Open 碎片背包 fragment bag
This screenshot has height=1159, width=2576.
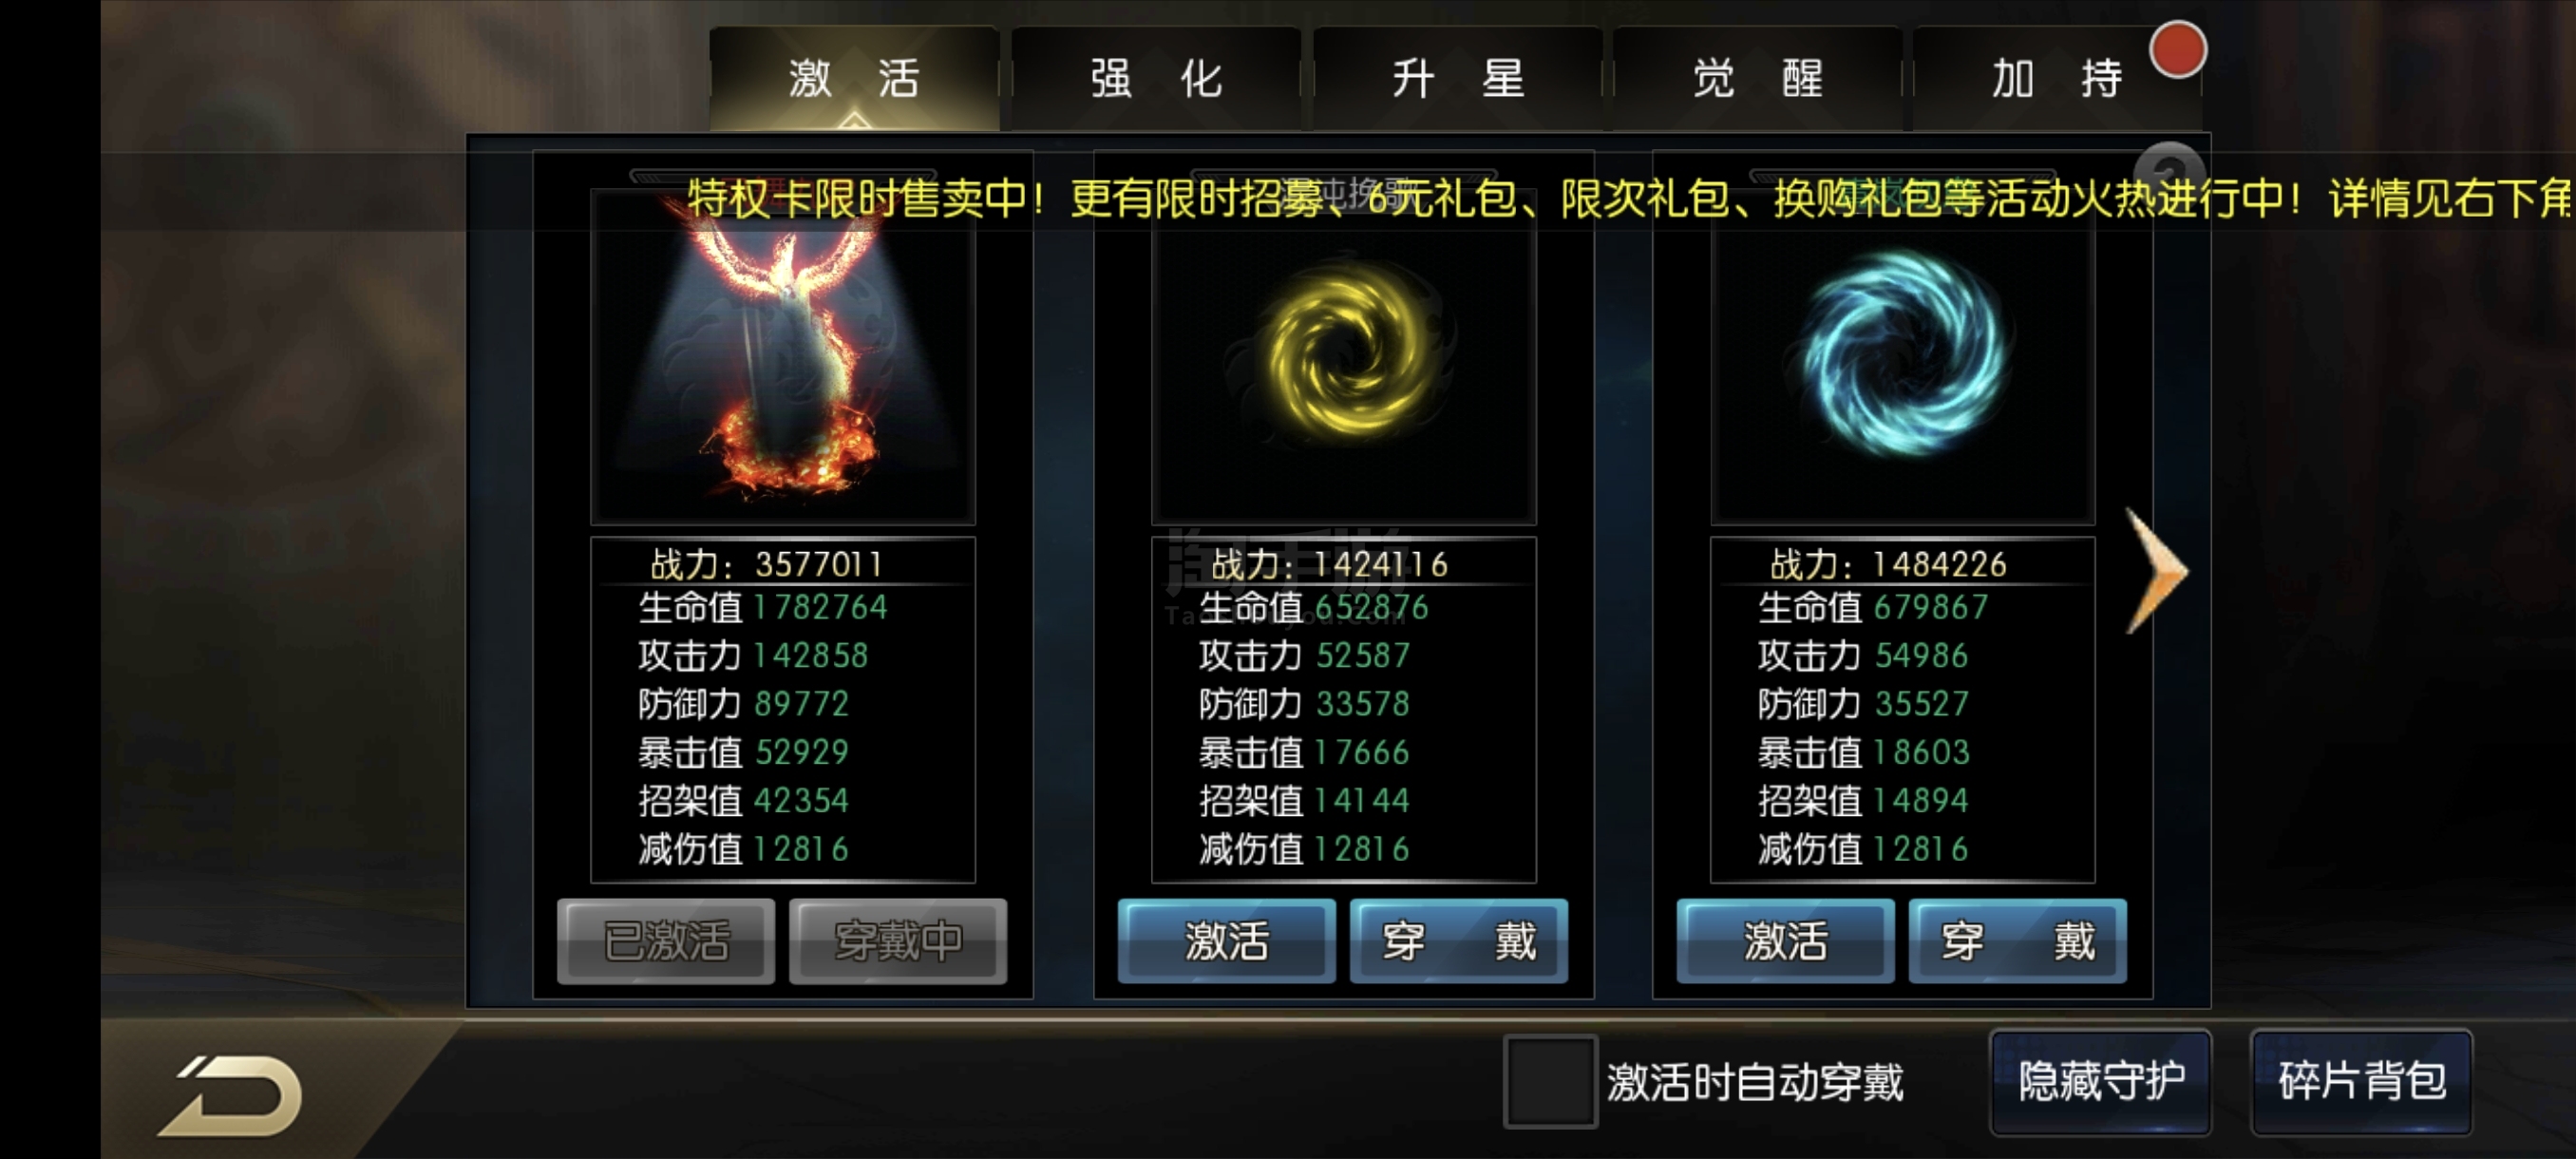pyautogui.click(x=2361, y=1082)
